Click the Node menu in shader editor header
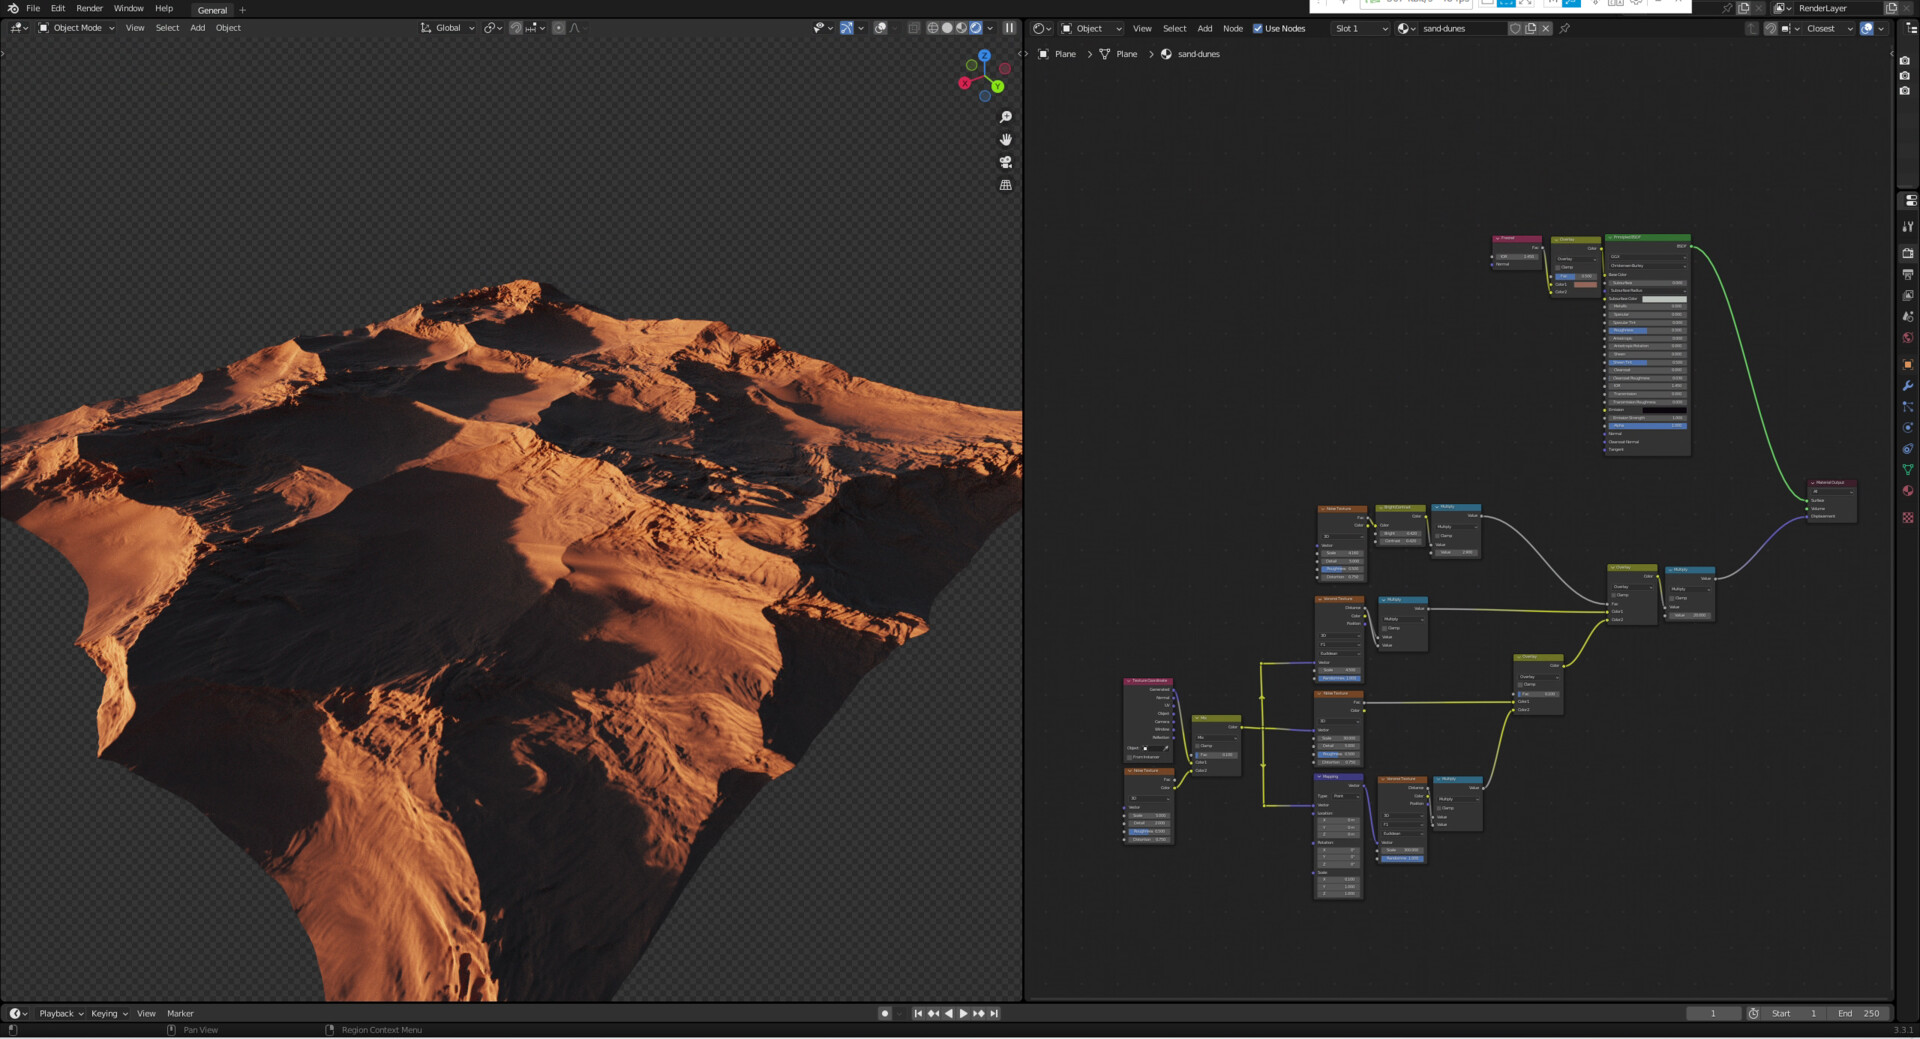The width and height of the screenshot is (1920, 1039). (1233, 28)
